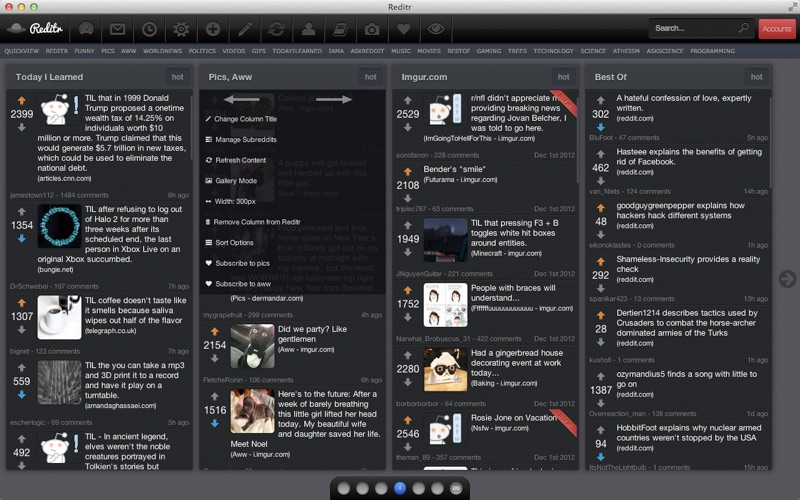Select the first page dot
Viewport: 800px width, 500px height.
click(x=344, y=488)
